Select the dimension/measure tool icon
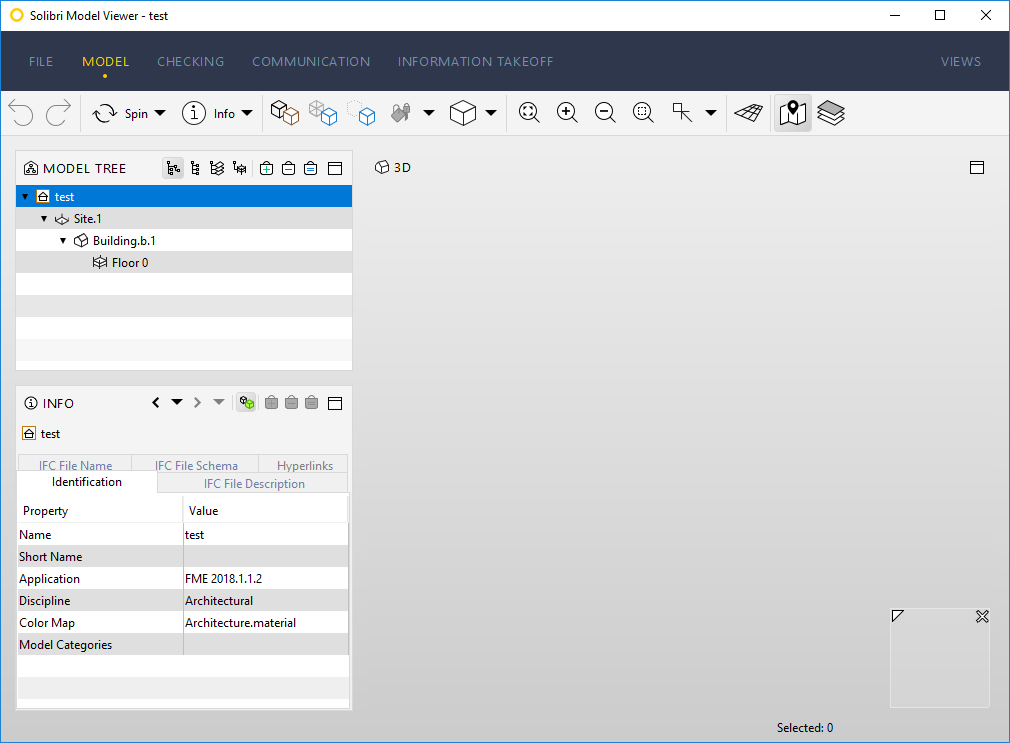 [681, 113]
